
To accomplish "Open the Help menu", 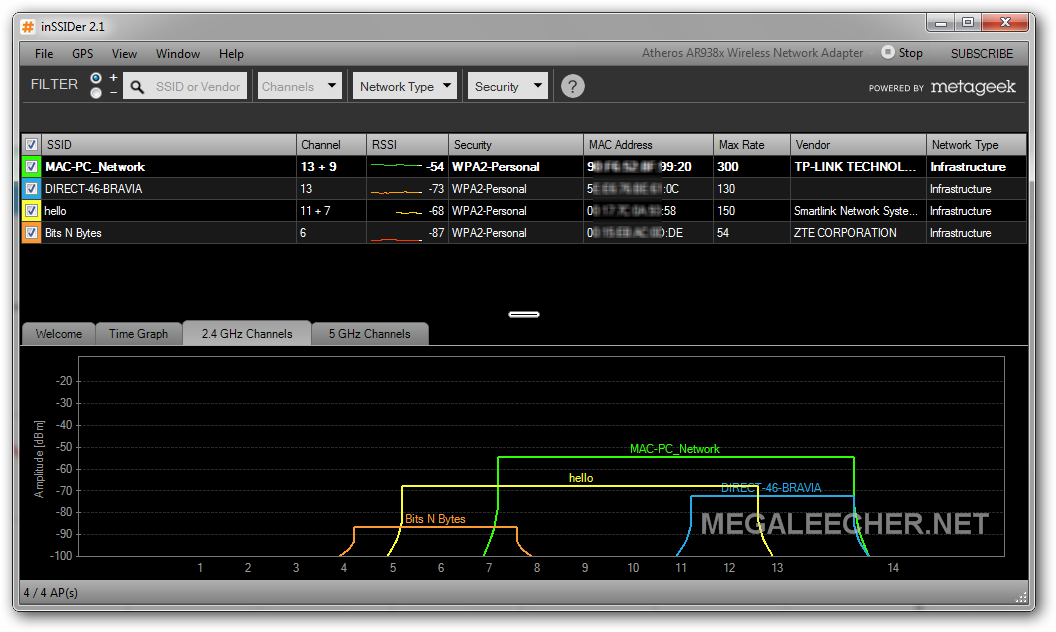I will click(x=231, y=54).
